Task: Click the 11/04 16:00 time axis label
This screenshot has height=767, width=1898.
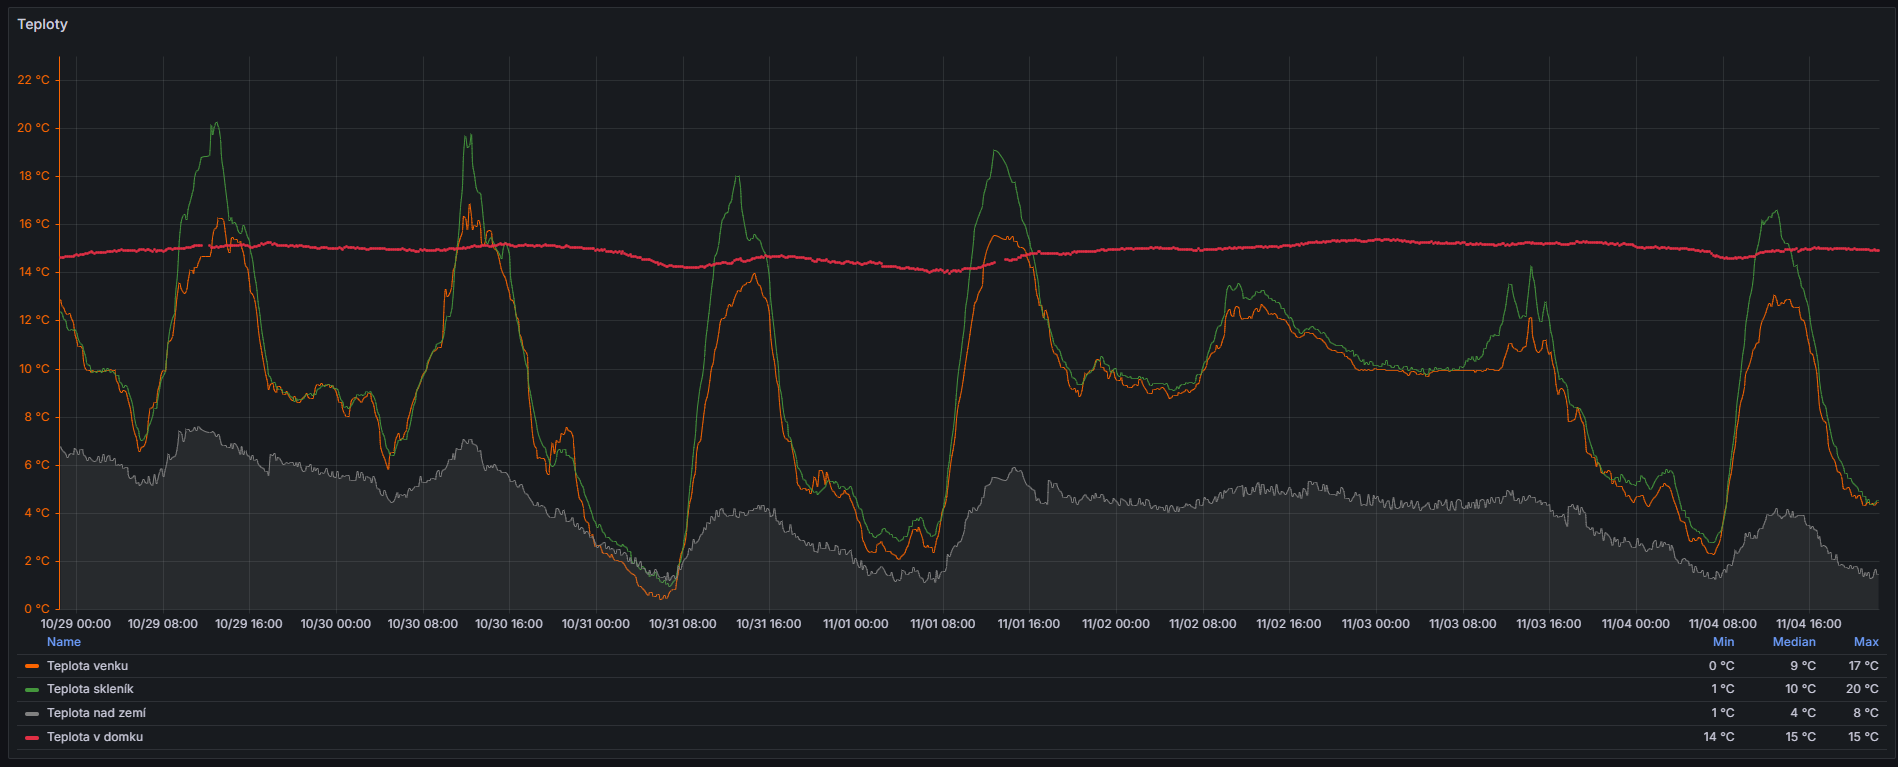Action: pyautogui.click(x=1808, y=624)
